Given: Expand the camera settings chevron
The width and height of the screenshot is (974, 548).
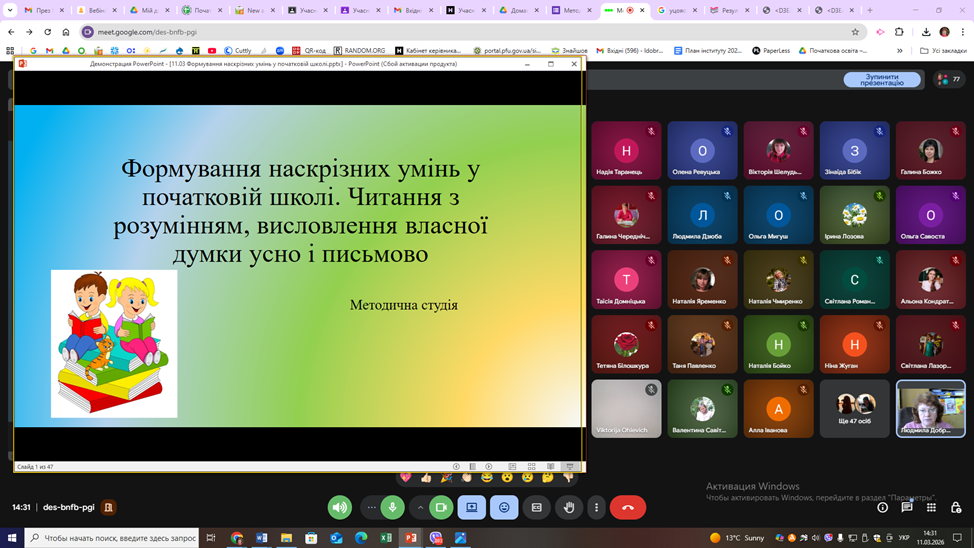Looking at the screenshot, I should tap(420, 508).
